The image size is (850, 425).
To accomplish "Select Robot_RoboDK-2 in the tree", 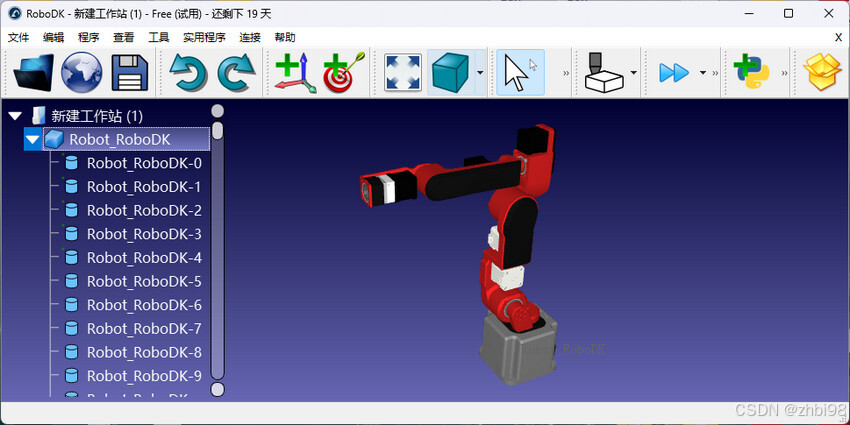I will click(x=144, y=210).
